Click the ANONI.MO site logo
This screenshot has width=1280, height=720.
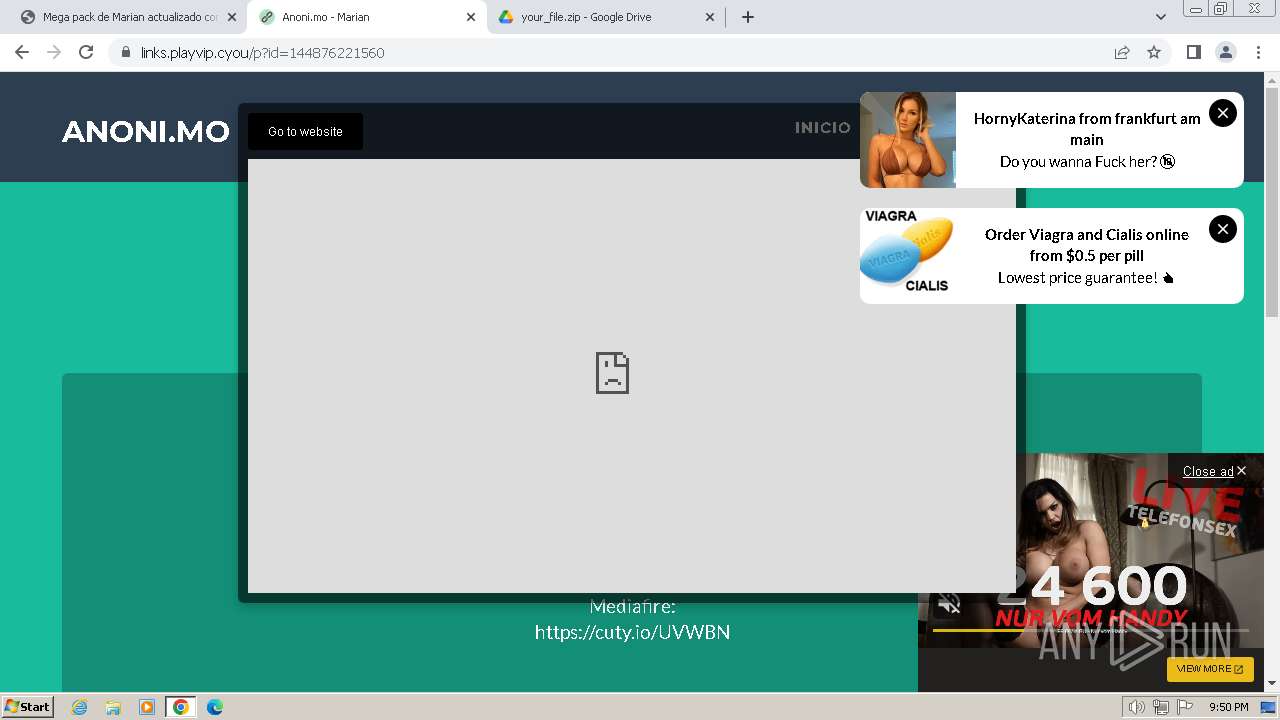click(x=146, y=131)
